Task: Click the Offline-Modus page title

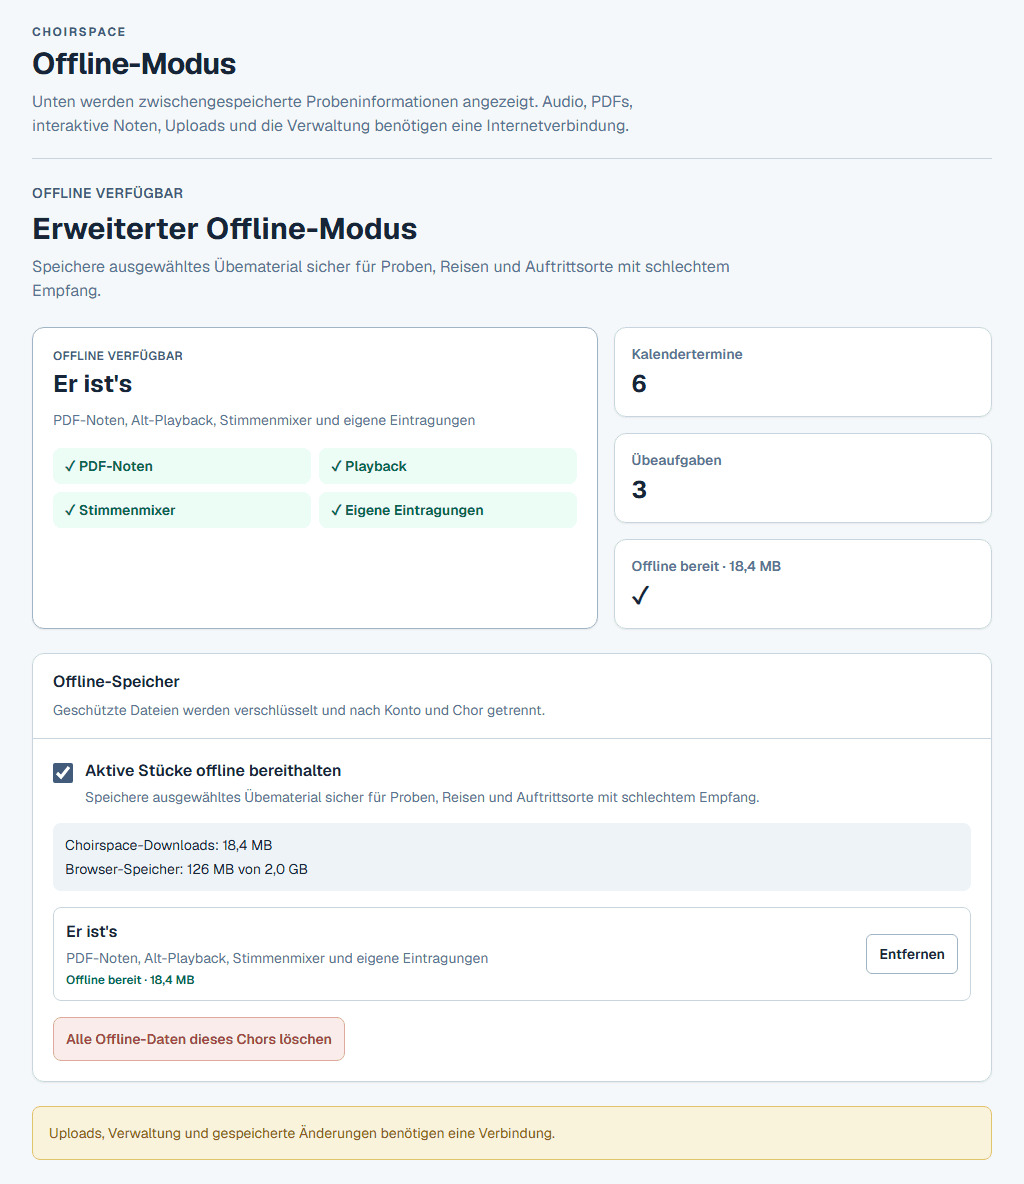Action: coord(134,63)
